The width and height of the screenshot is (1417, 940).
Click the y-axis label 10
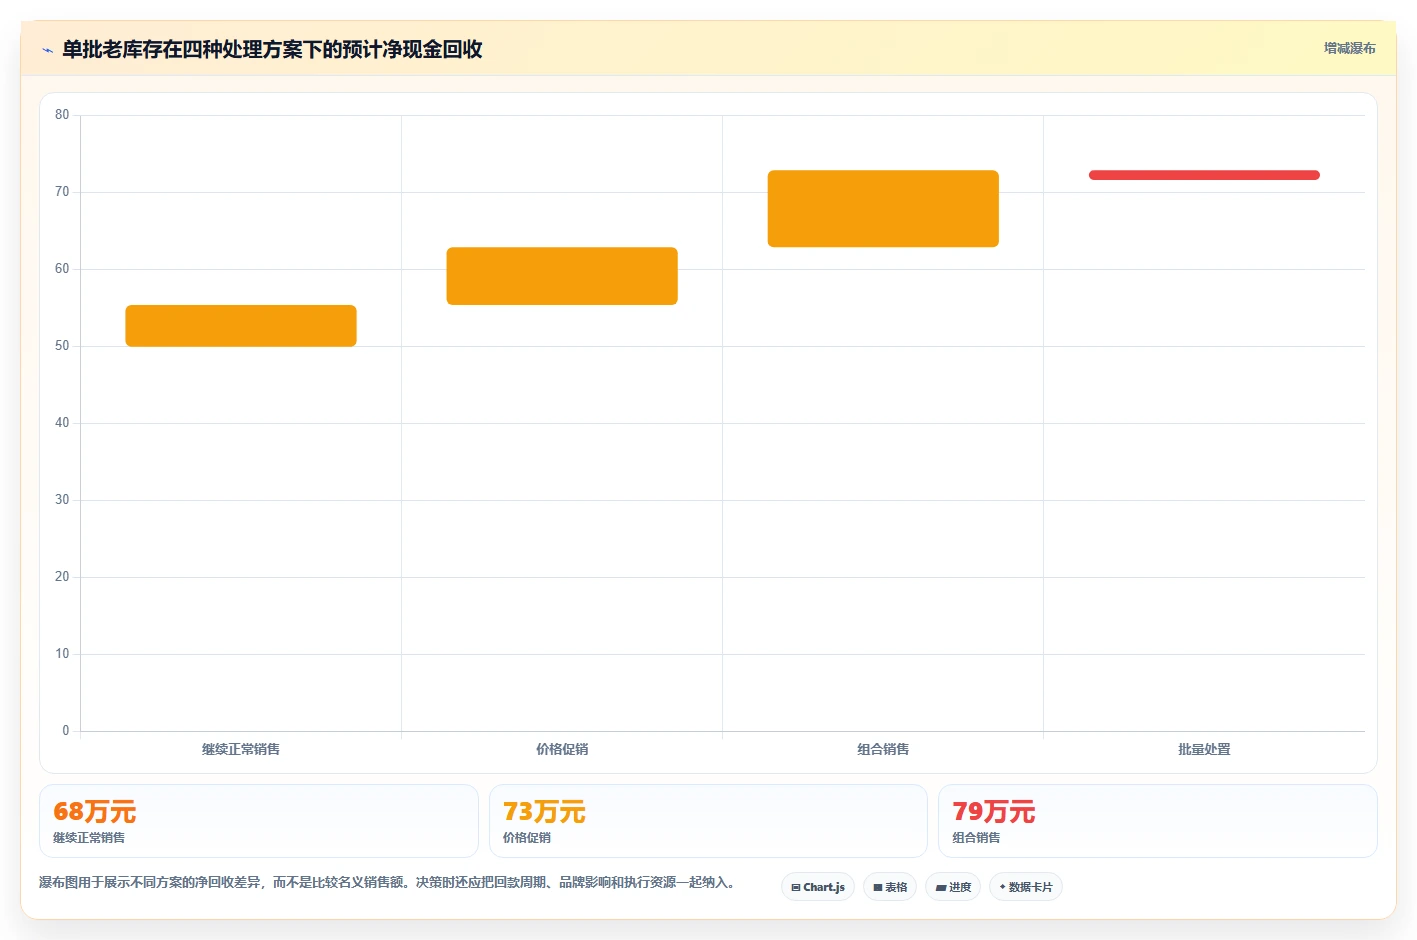point(62,654)
